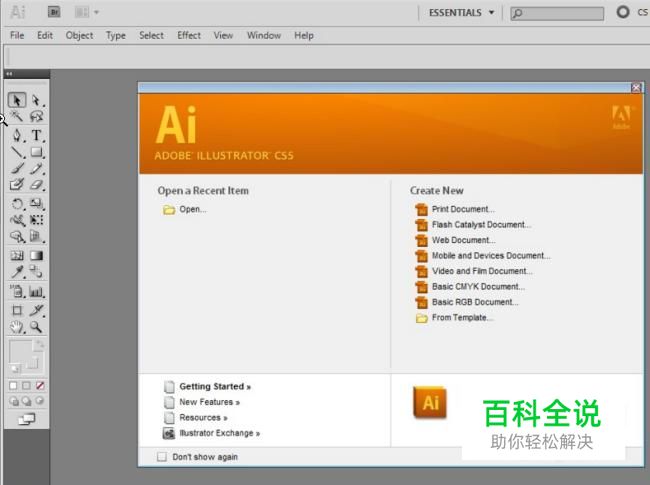Select the Scale tool
650x485 pixels.
(x=36, y=204)
